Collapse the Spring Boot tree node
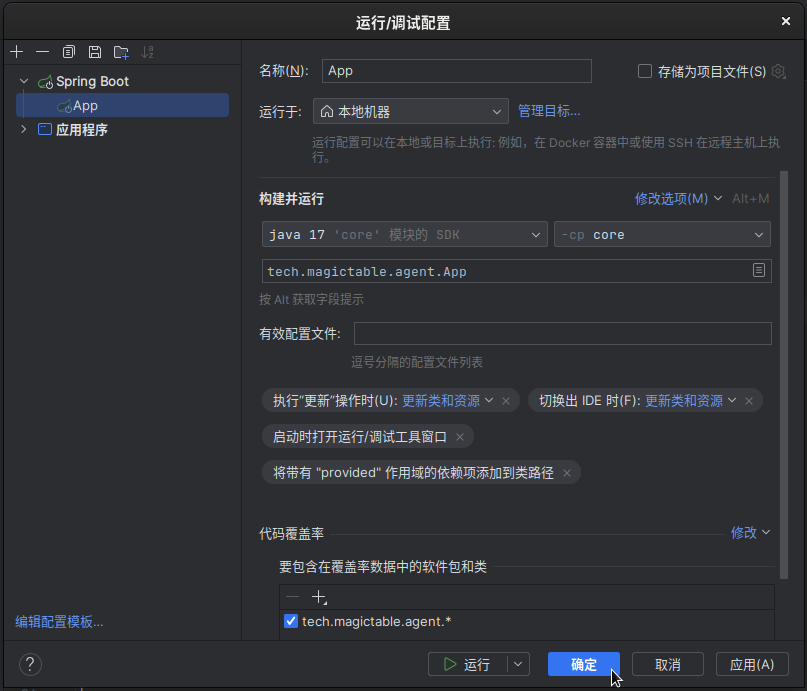Viewport: 807px width, 691px height. point(24,81)
